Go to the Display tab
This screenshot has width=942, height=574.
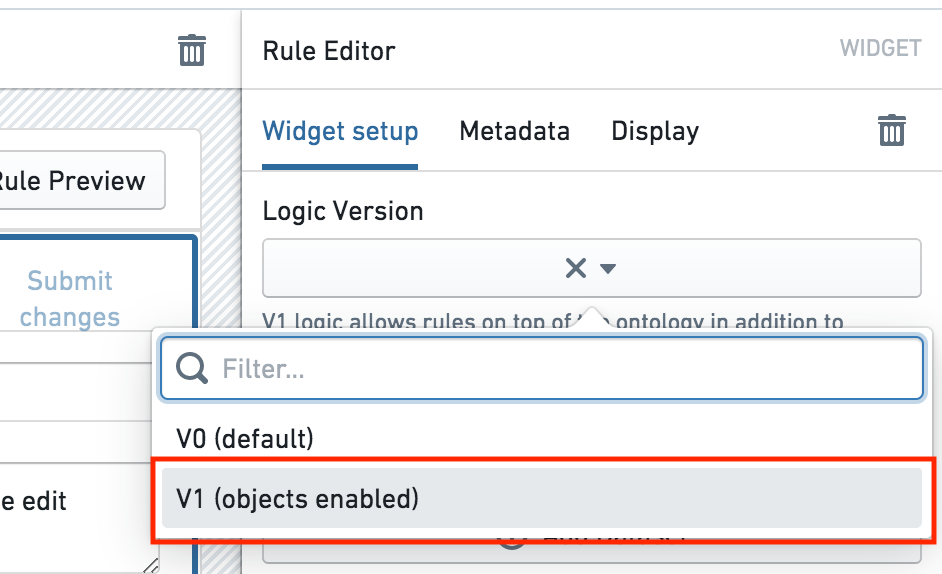[655, 131]
